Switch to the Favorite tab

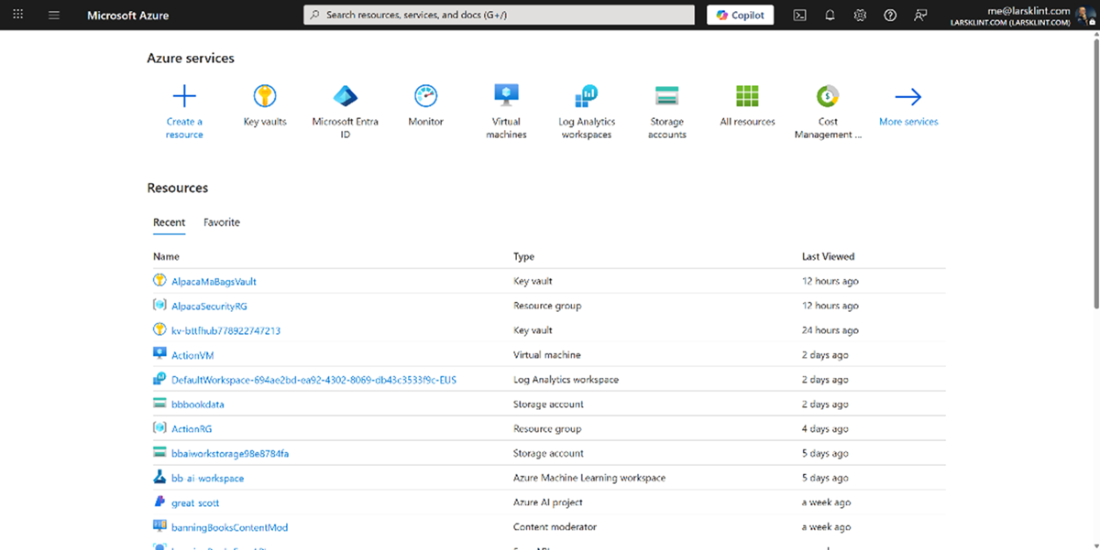click(221, 222)
